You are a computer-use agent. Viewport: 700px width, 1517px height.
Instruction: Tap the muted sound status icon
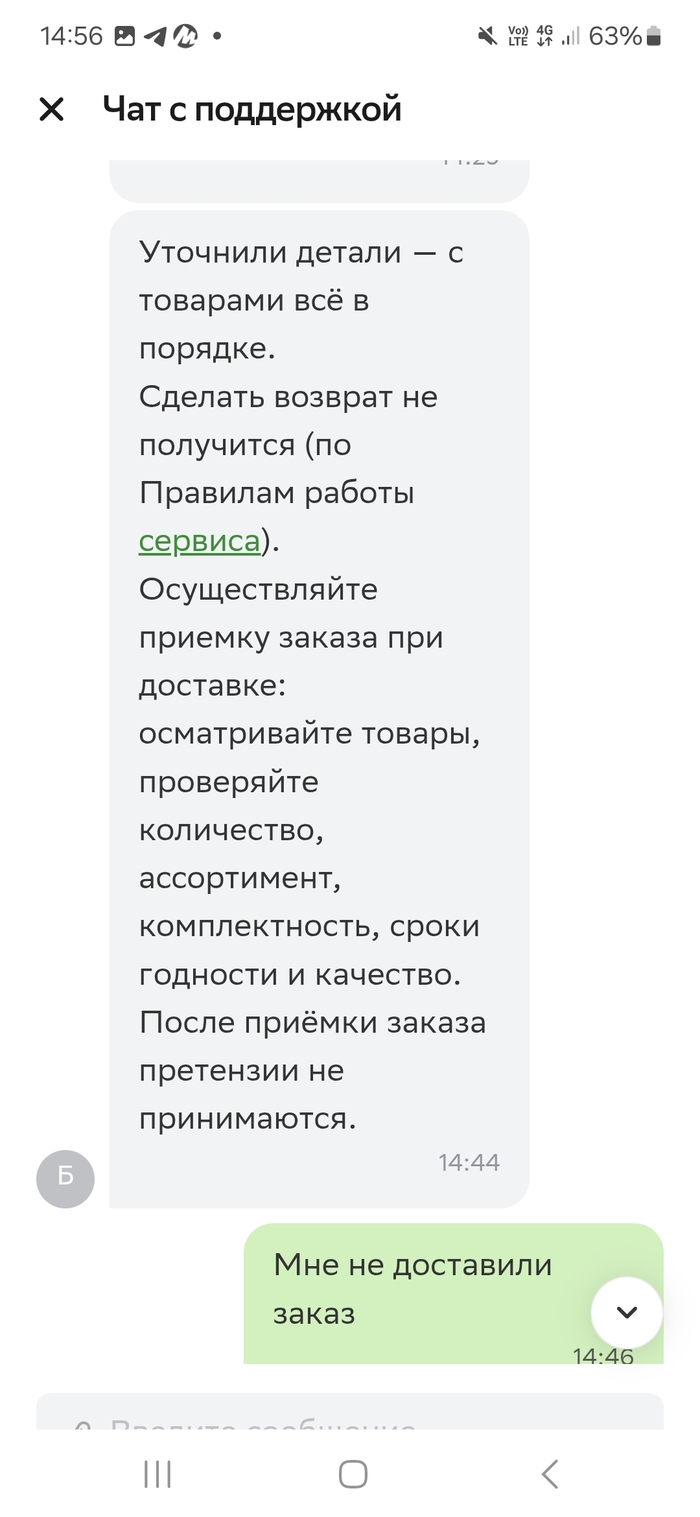pyautogui.click(x=487, y=37)
